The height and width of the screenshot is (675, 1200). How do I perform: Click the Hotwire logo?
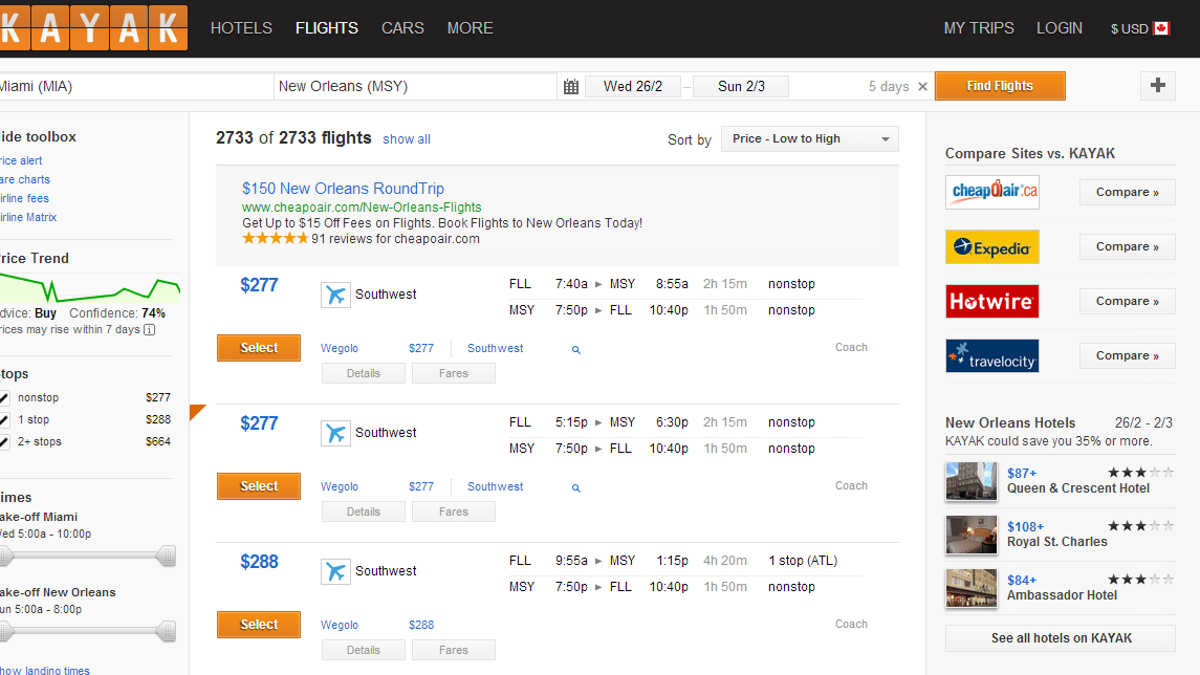(x=992, y=301)
